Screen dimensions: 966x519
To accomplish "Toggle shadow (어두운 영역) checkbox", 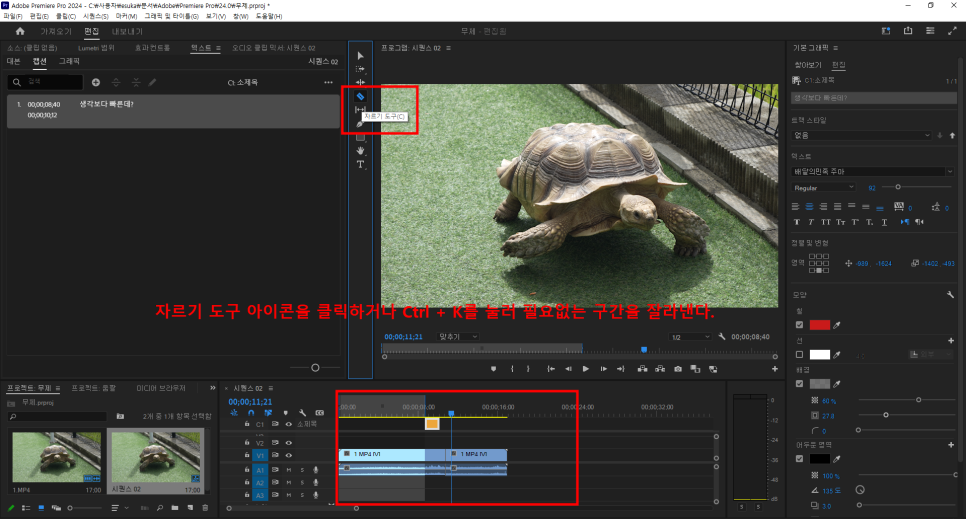I will tap(799, 459).
